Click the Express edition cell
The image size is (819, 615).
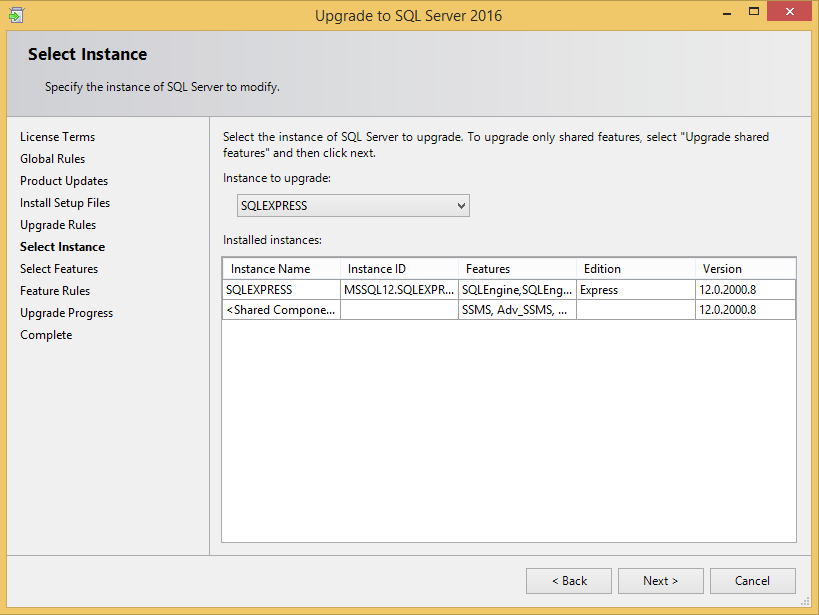click(636, 289)
